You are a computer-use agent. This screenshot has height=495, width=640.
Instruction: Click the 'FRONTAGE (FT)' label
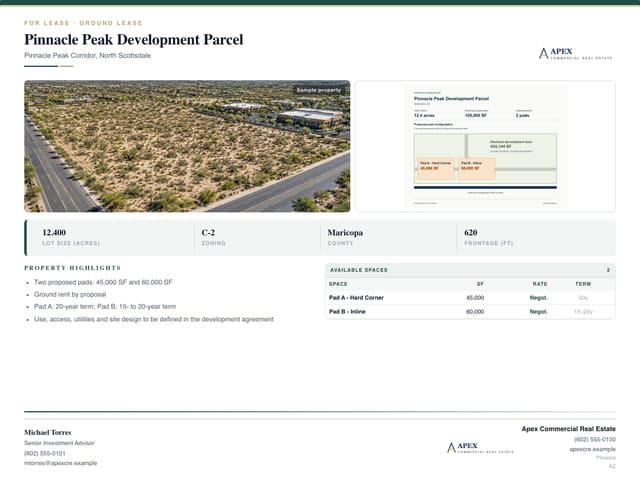[489, 243]
